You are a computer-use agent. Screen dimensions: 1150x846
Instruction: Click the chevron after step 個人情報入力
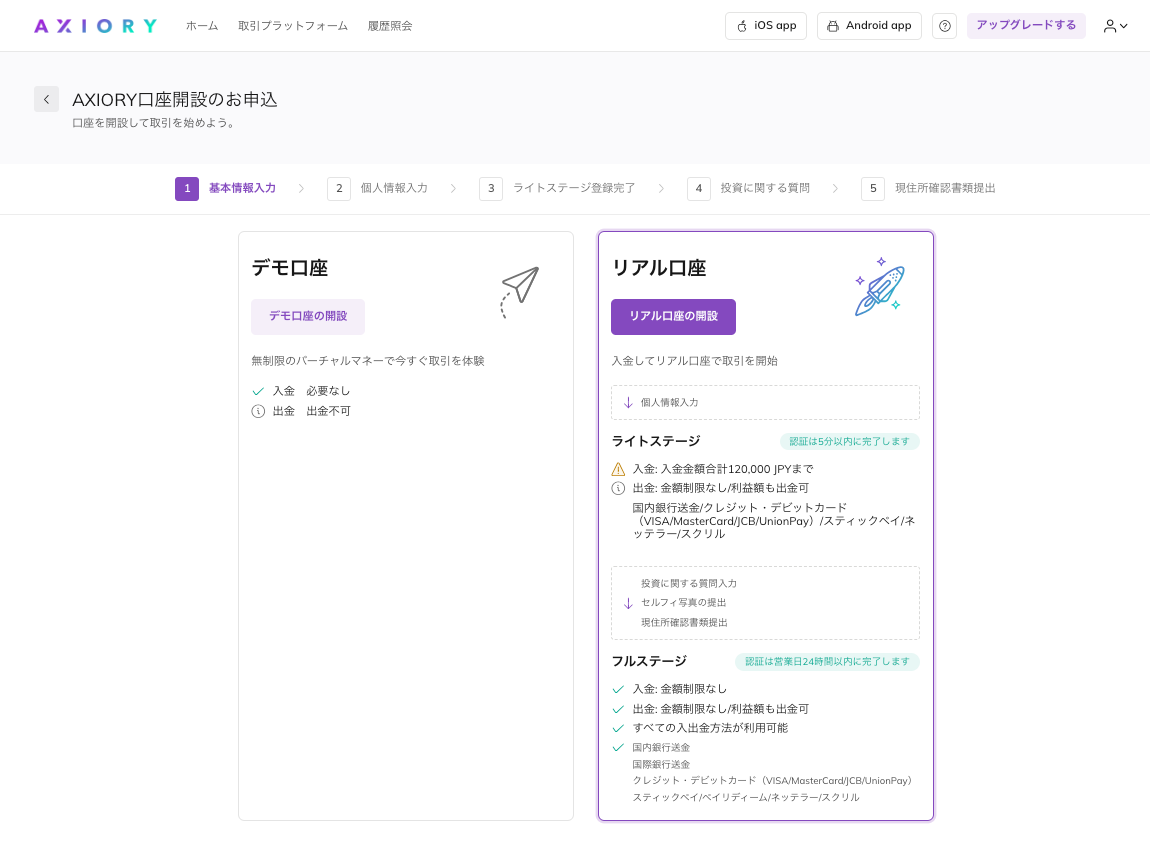453,188
